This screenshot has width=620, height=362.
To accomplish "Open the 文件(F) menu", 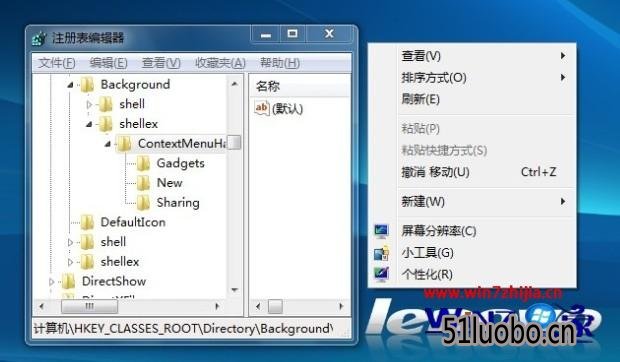I will (57, 63).
